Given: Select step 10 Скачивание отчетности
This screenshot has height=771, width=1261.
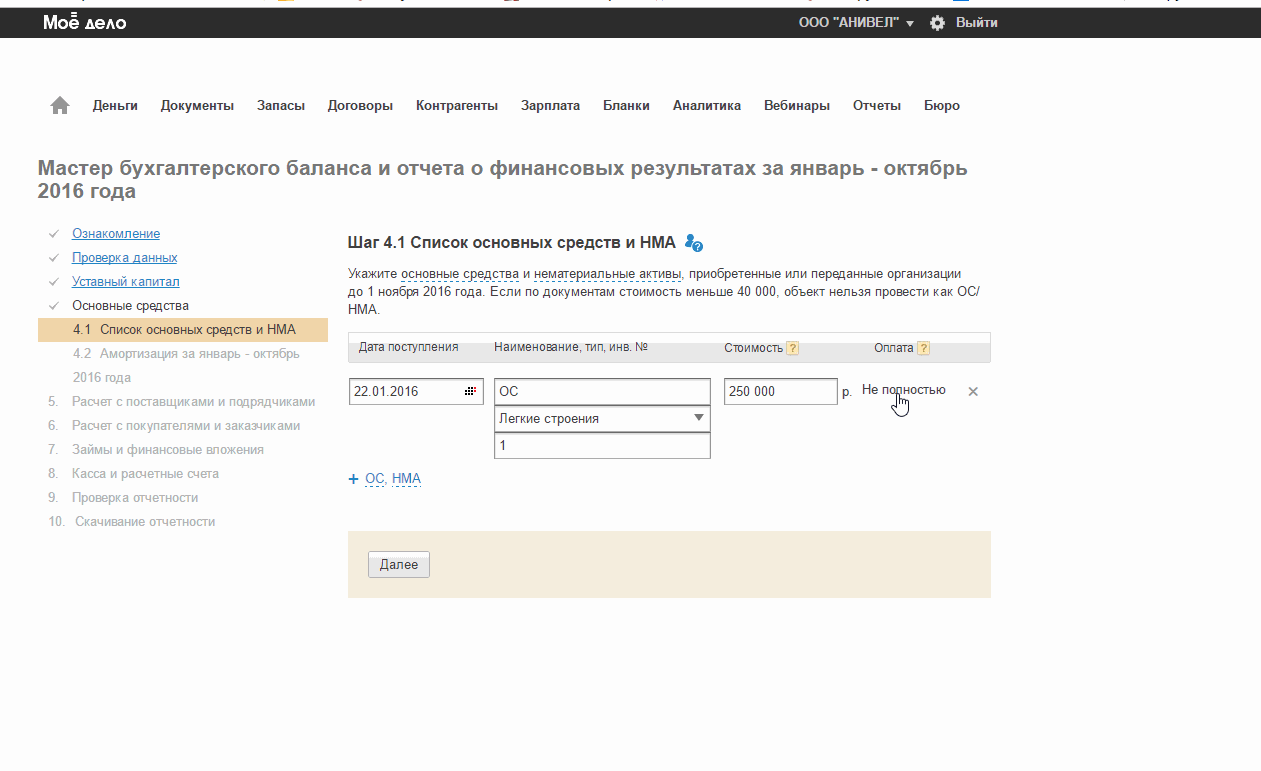Looking at the screenshot, I should click(145, 521).
